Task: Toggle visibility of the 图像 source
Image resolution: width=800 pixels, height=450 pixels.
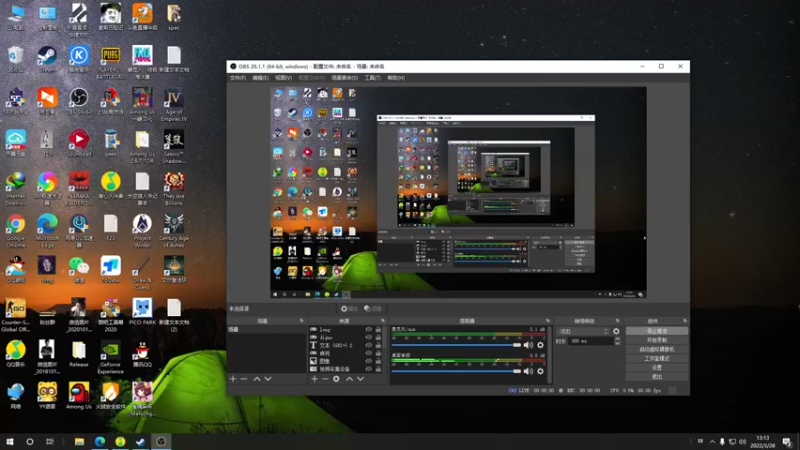Action: pyautogui.click(x=368, y=361)
